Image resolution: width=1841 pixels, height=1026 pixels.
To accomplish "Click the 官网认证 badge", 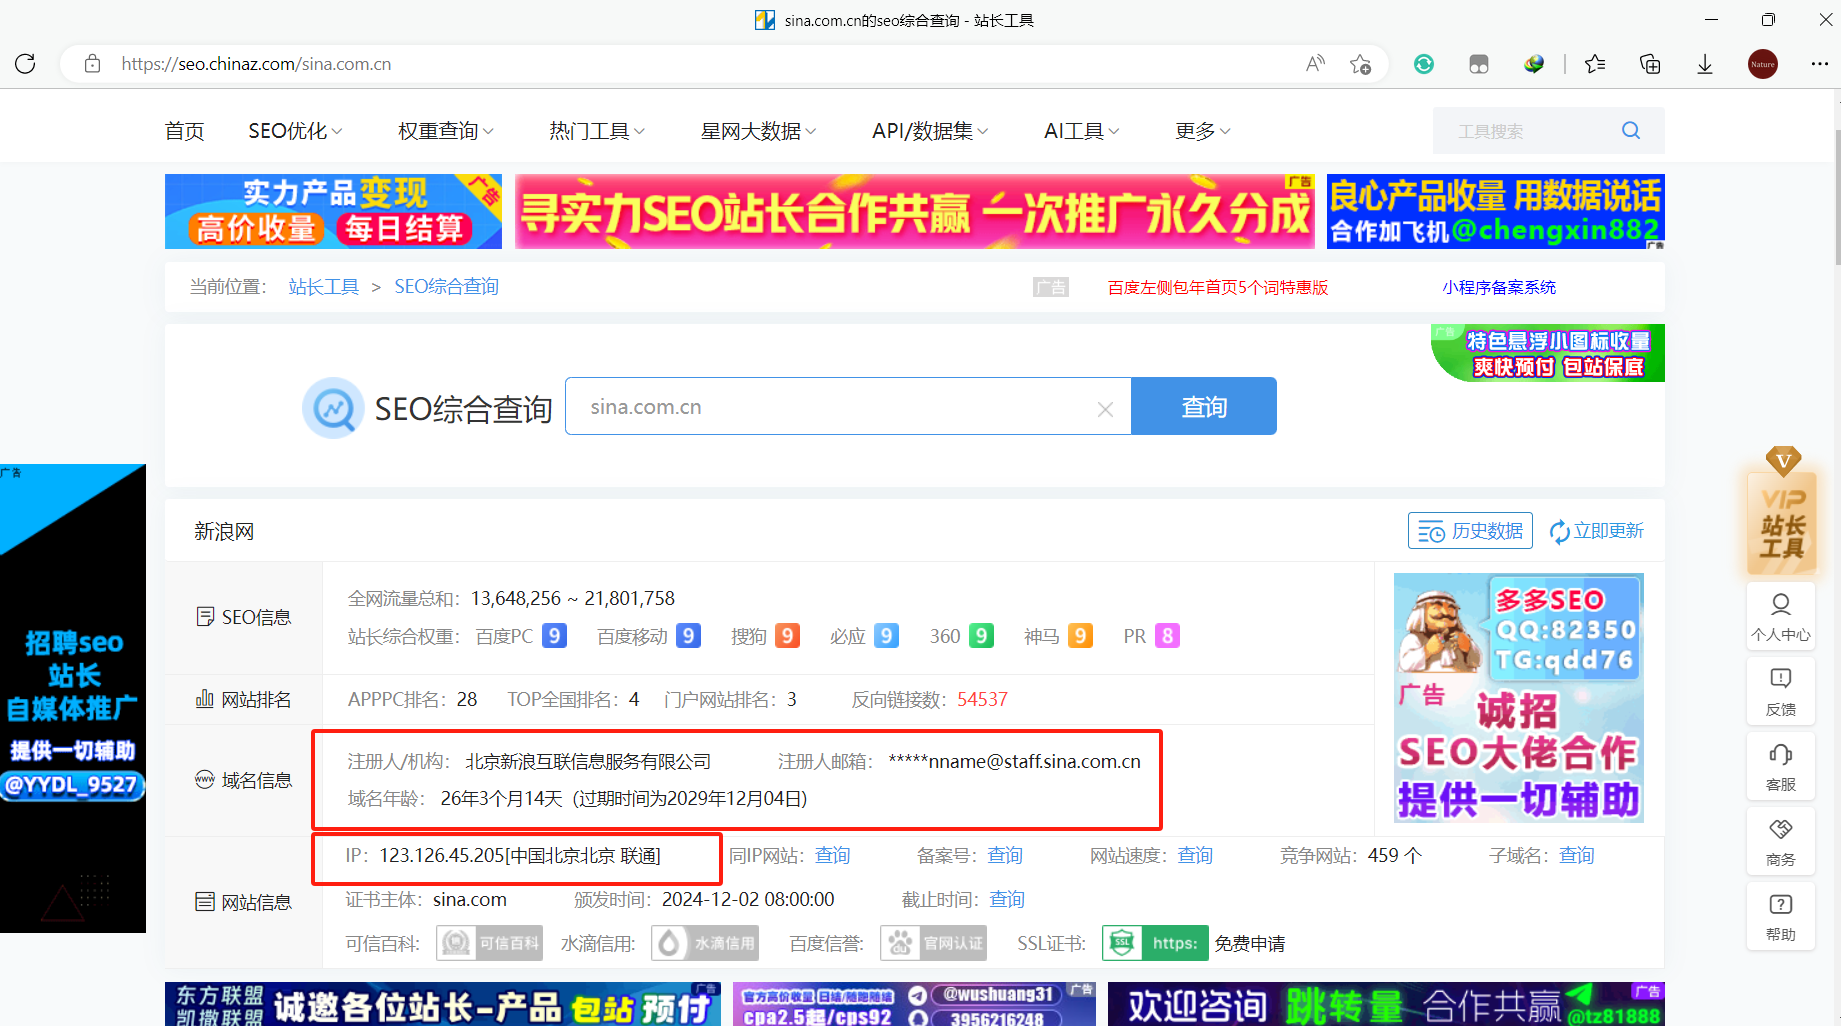I will coord(934,943).
